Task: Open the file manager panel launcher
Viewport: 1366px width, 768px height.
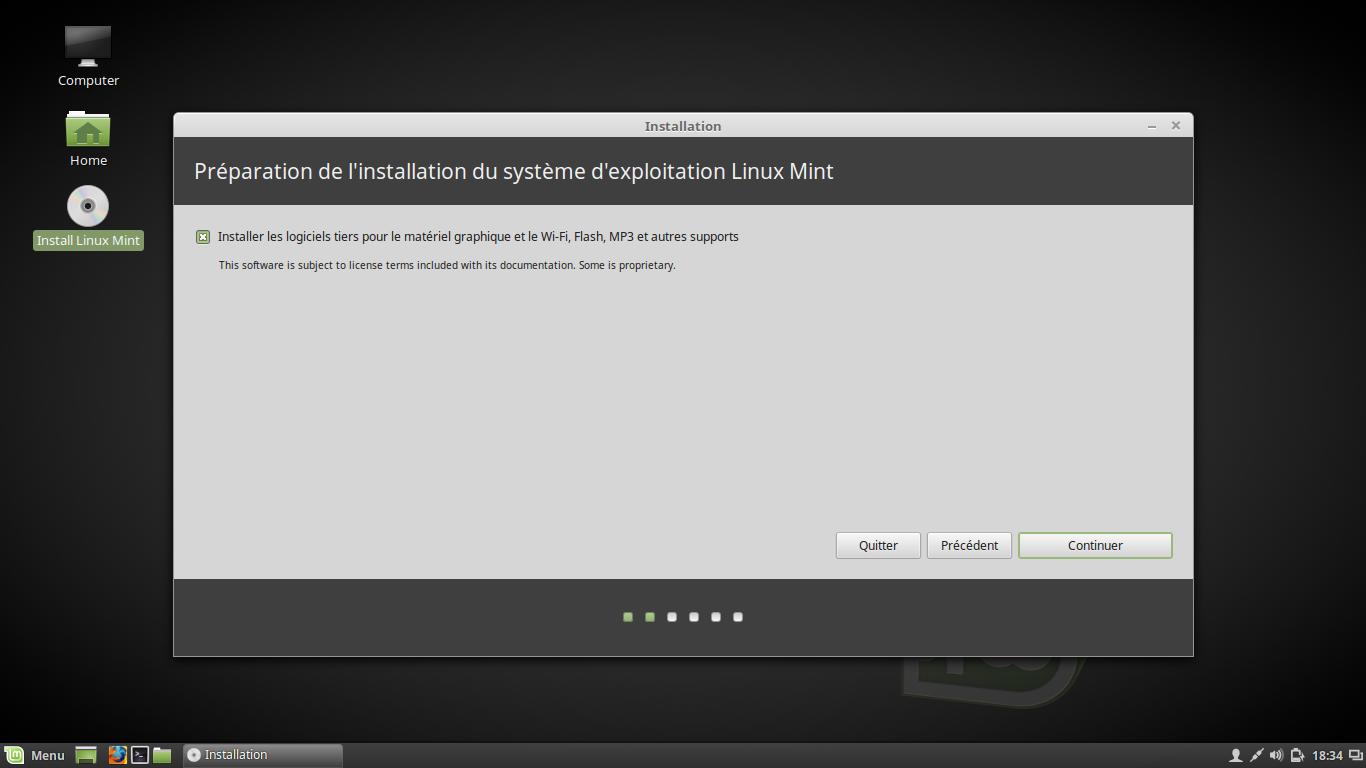Action: click(x=162, y=755)
